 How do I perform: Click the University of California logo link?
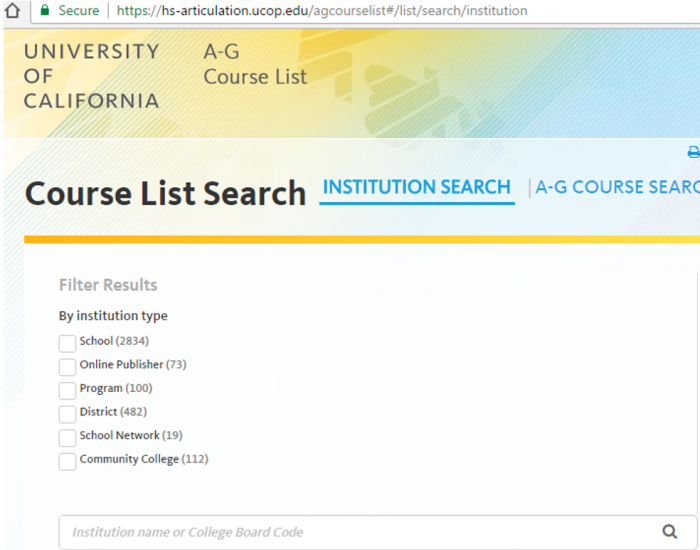coord(91,76)
